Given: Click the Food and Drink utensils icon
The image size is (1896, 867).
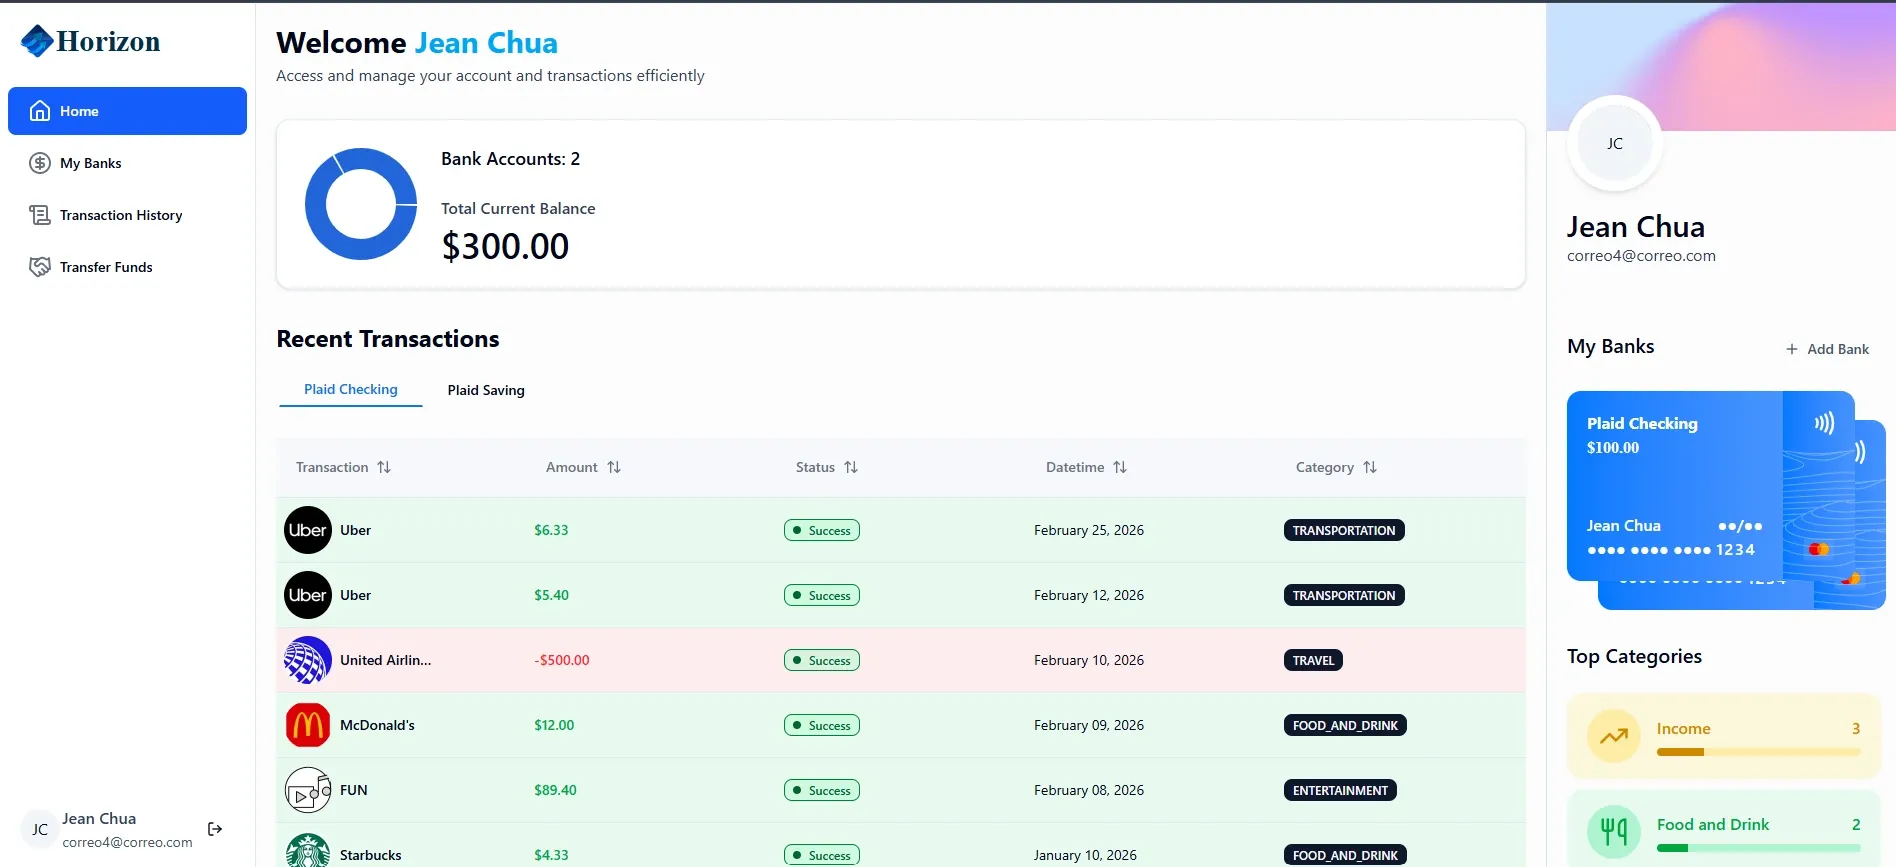Looking at the screenshot, I should (1614, 831).
